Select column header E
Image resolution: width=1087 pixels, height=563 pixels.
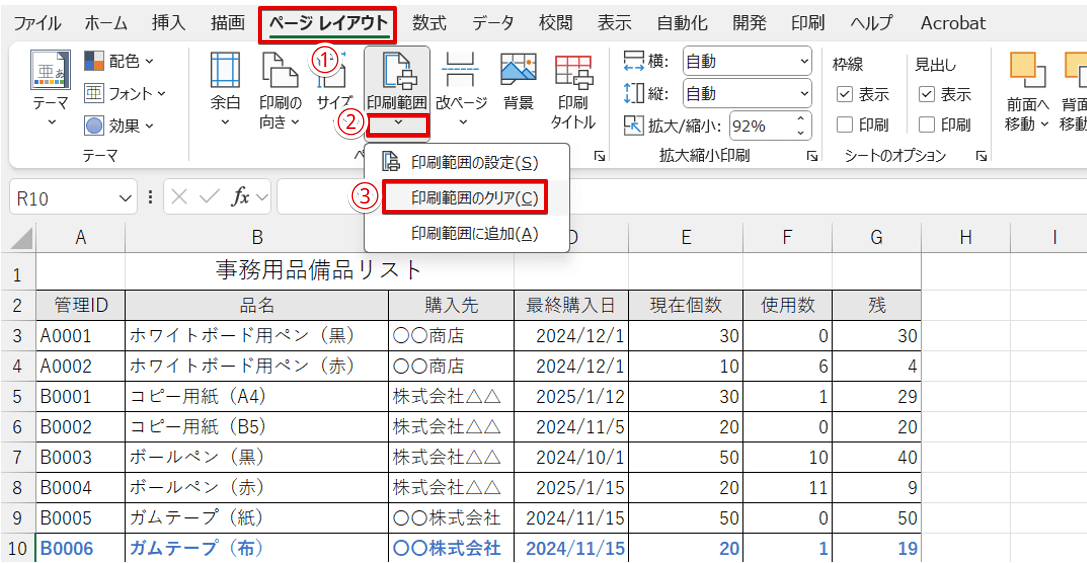[x=686, y=239]
